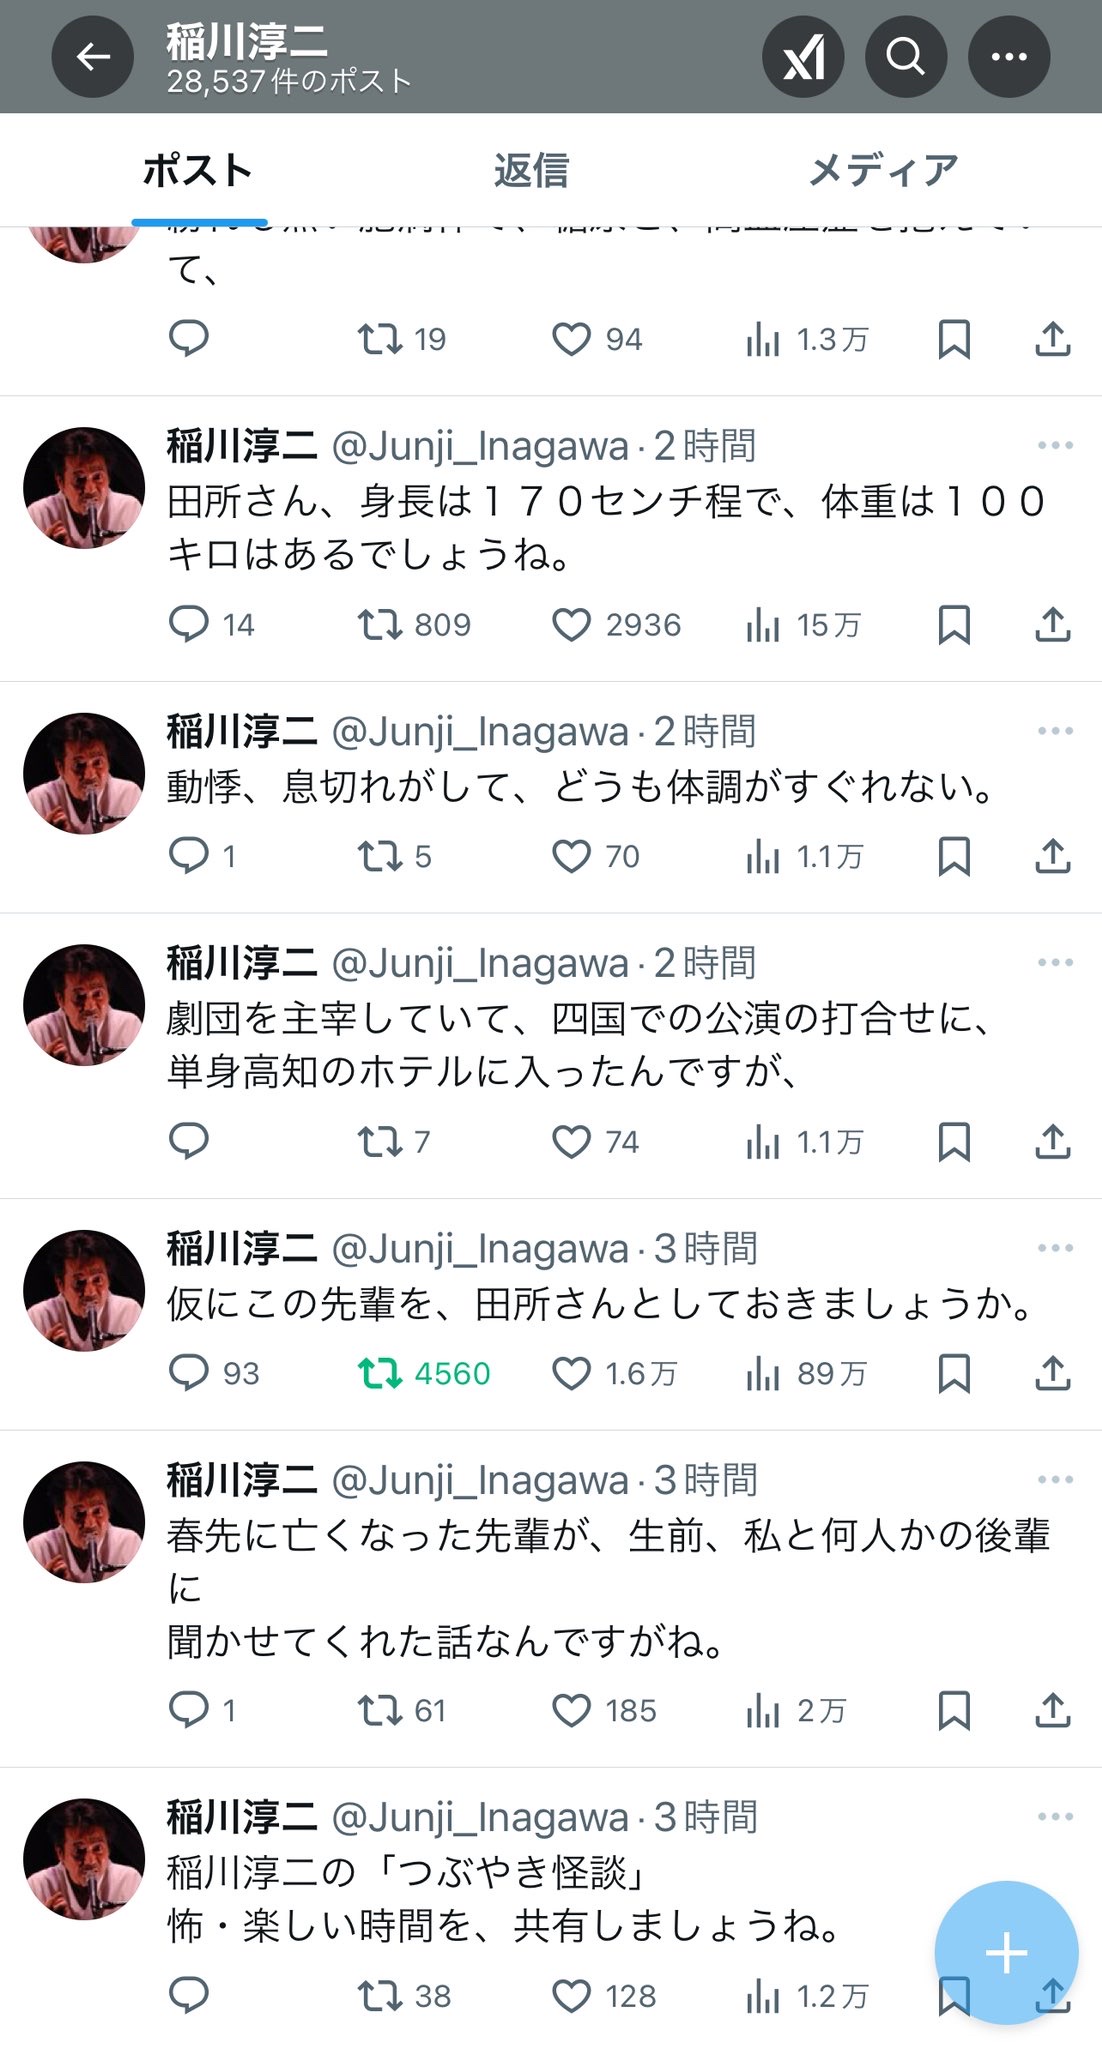Open search with the magnifier icon

pos(906,57)
